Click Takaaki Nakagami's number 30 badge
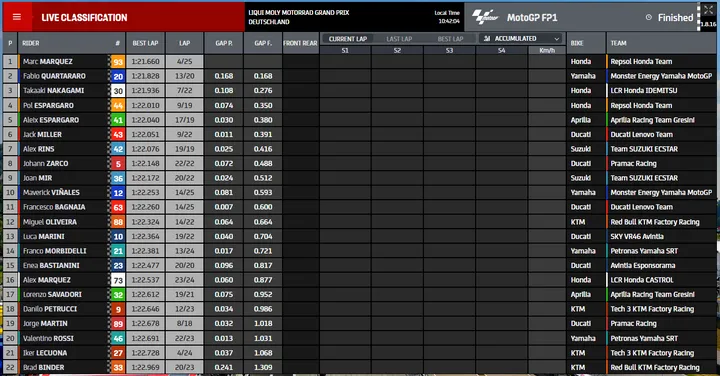The height and width of the screenshot is (376, 720). tap(118, 91)
